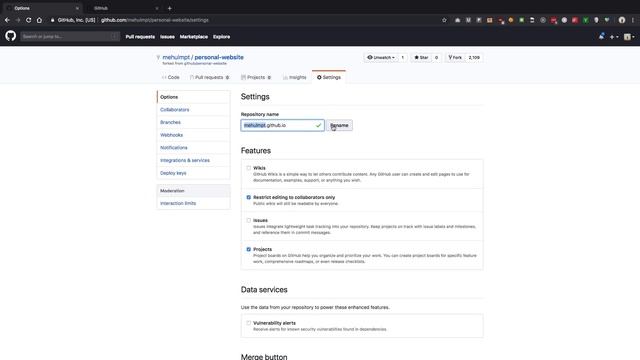Select Options in settings sidebar
This screenshot has width=640, height=360.
tap(193, 97)
